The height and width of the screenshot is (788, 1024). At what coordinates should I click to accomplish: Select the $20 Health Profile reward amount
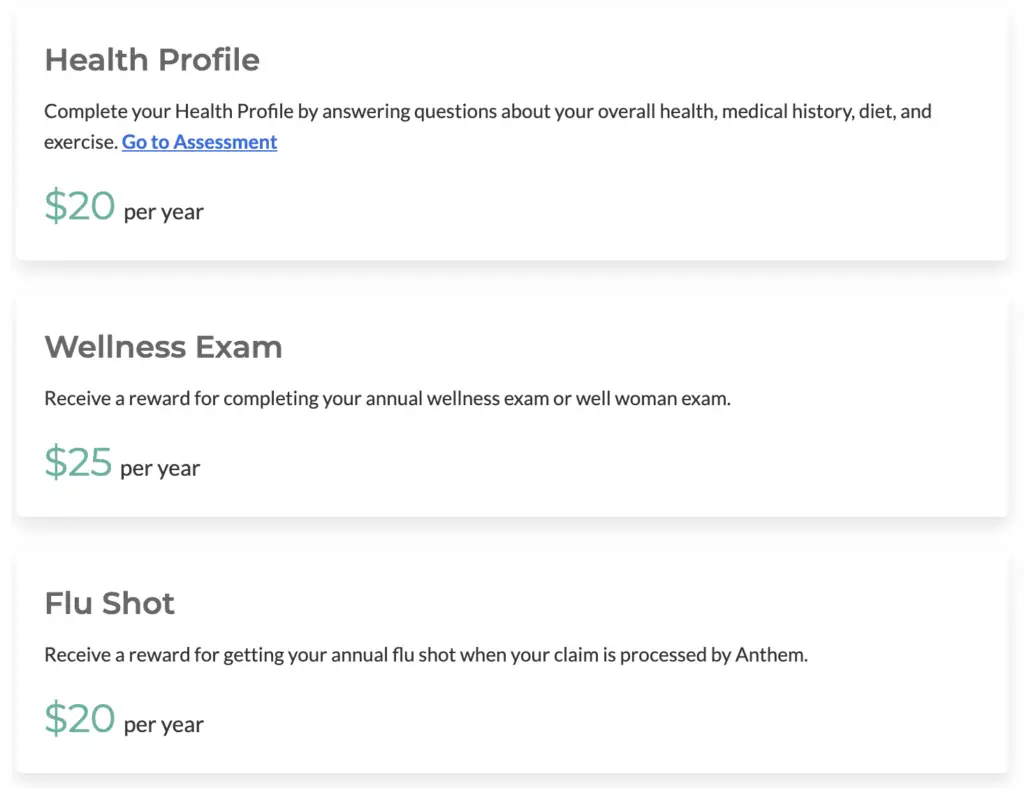point(79,206)
